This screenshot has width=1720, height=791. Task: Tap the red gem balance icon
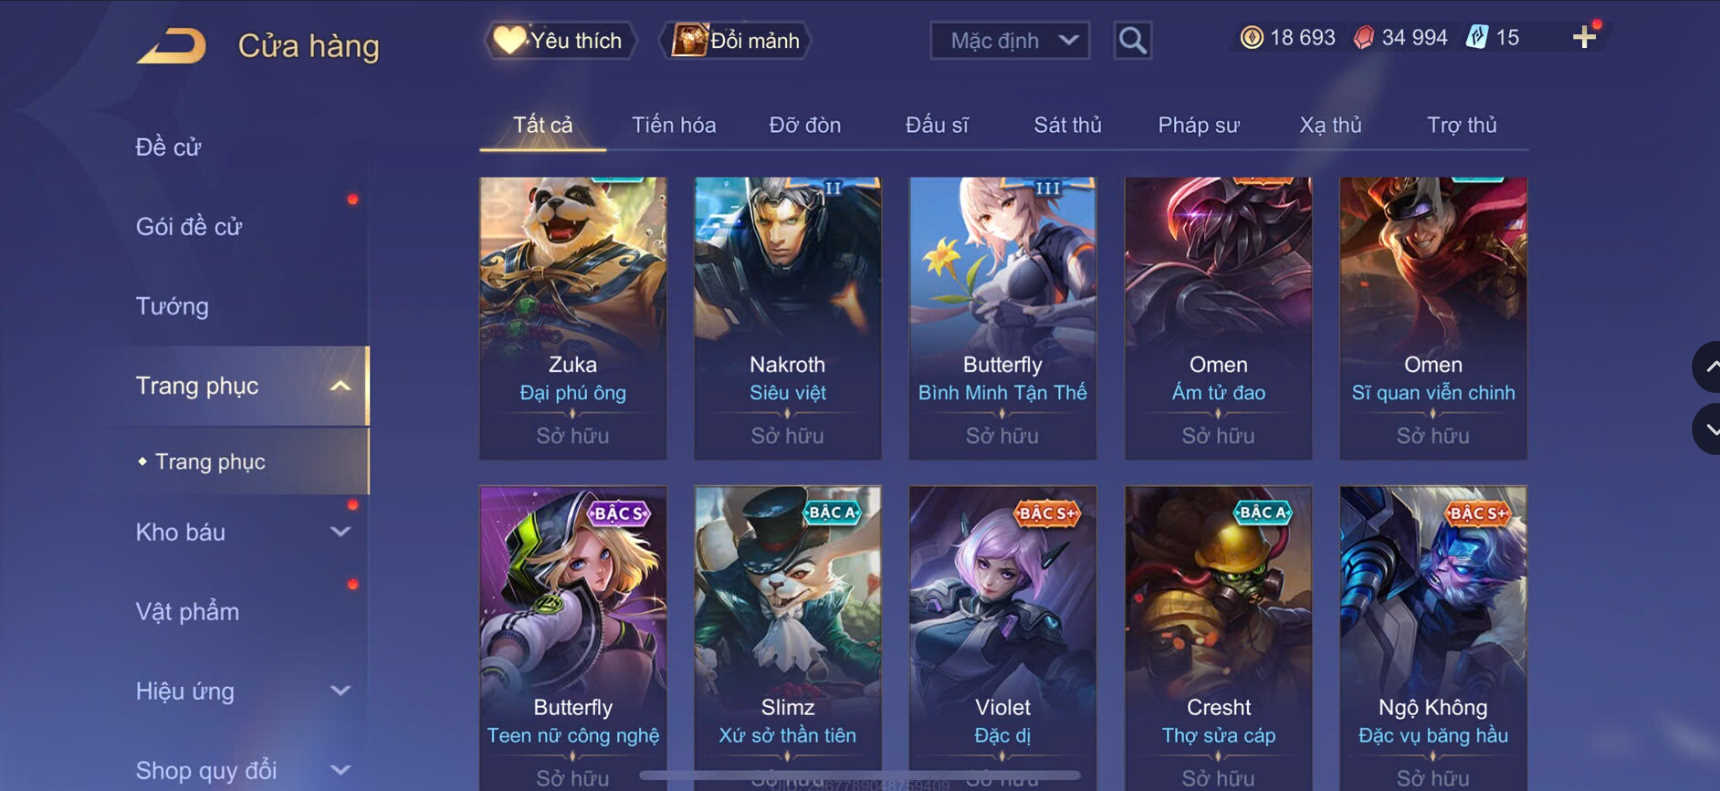click(x=1363, y=38)
